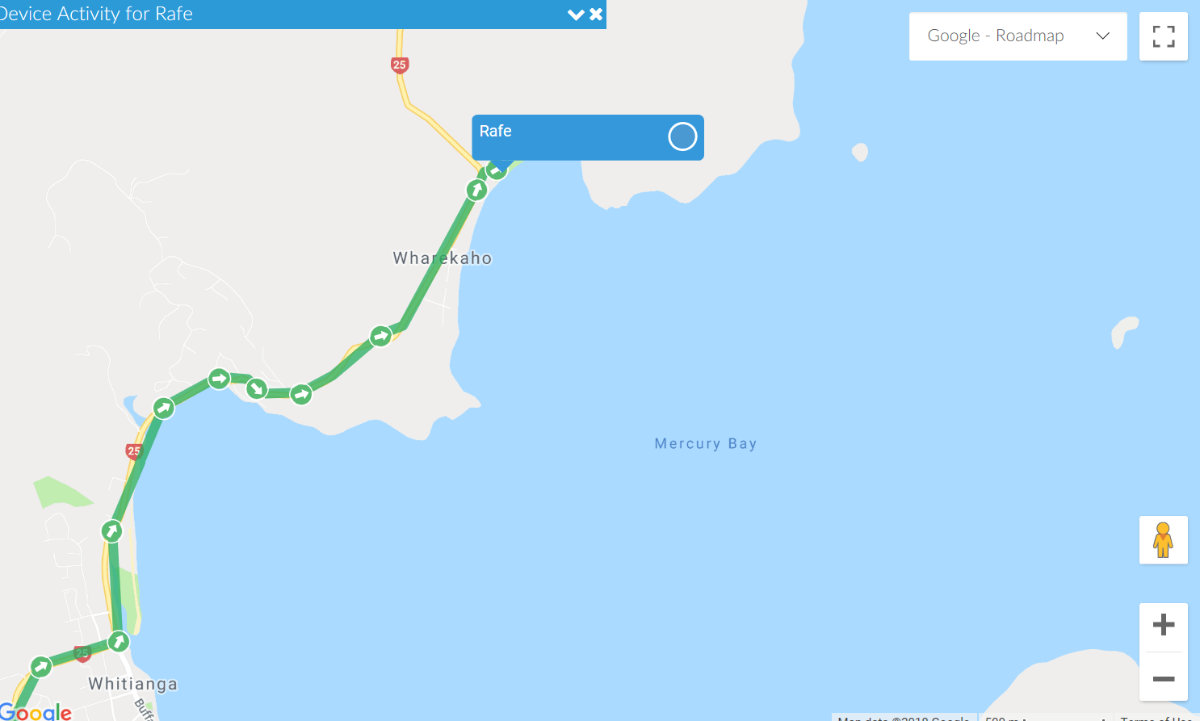Click the Mercury Bay label
This screenshot has width=1200, height=721.
tap(706, 444)
